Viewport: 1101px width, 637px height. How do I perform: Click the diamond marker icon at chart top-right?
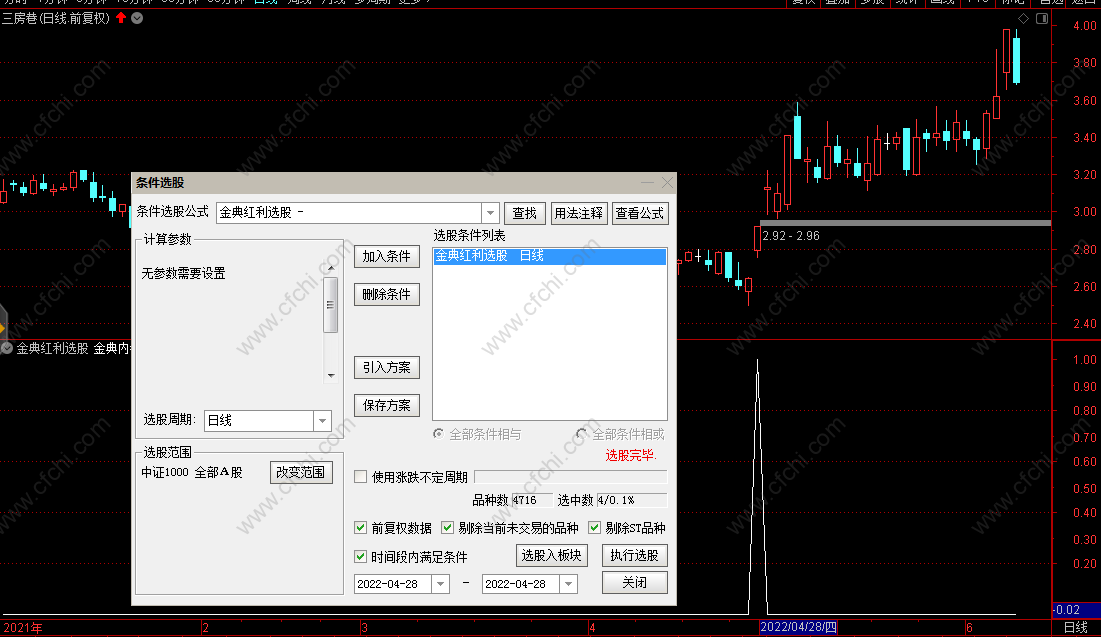1023,19
